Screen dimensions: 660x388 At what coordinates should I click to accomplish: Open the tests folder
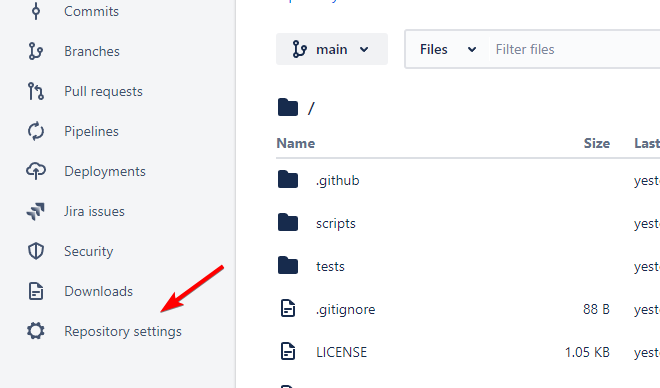(330, 266)
